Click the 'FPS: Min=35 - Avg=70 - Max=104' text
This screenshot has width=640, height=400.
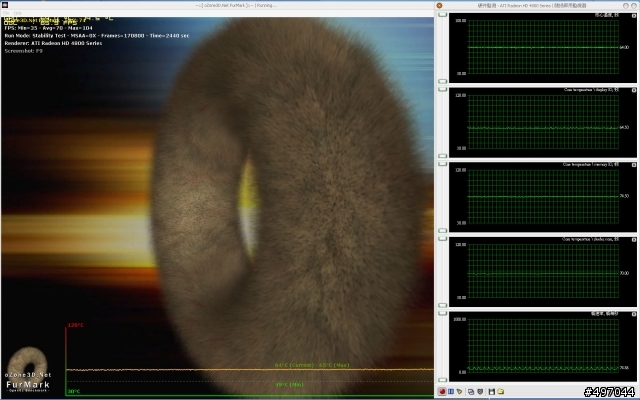coord(49,28)
